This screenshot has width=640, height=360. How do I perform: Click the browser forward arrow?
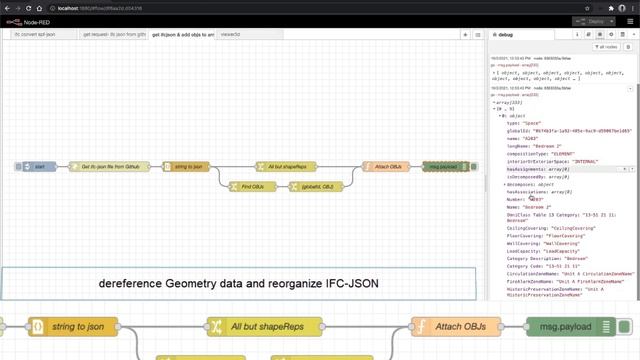[x=18, y=8]
